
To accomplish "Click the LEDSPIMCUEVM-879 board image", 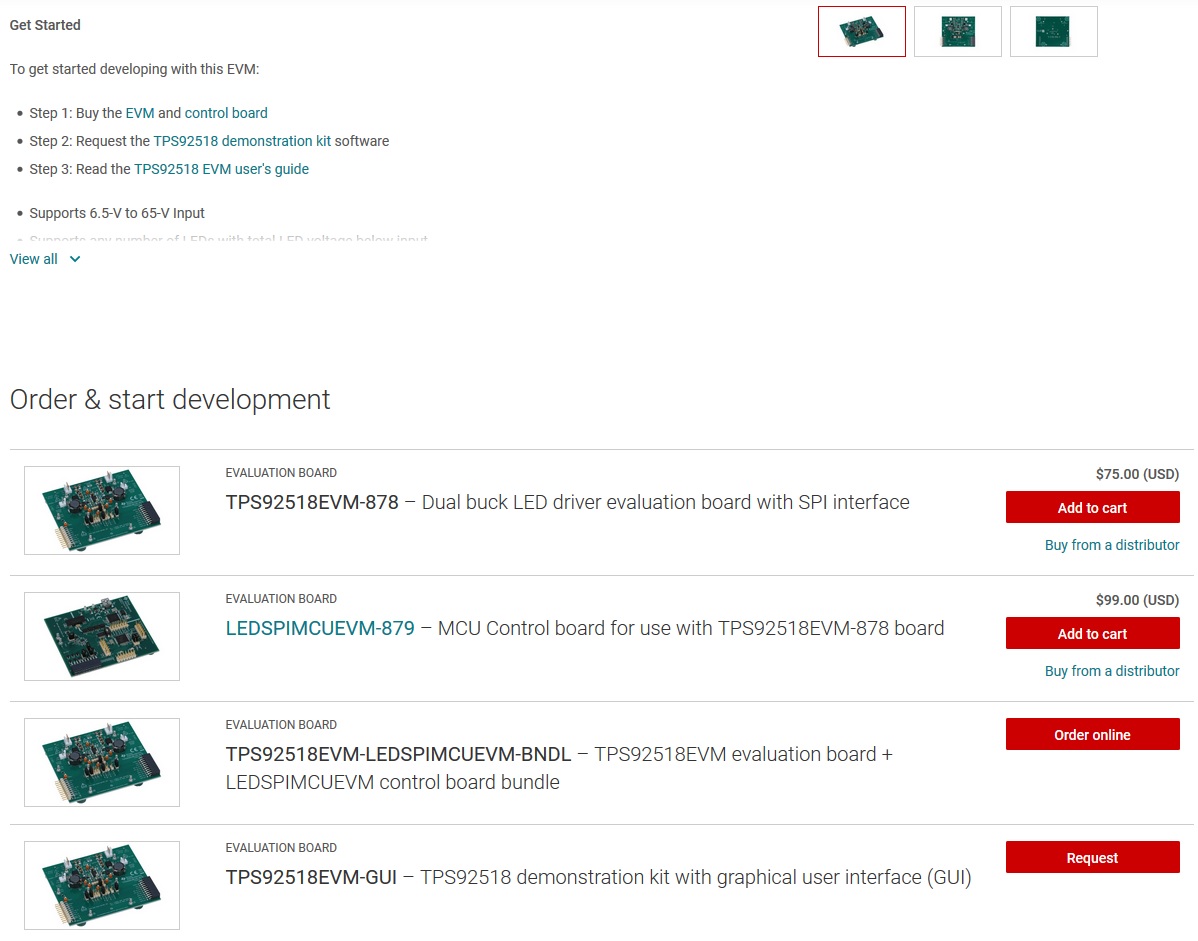I will (102, 636).
